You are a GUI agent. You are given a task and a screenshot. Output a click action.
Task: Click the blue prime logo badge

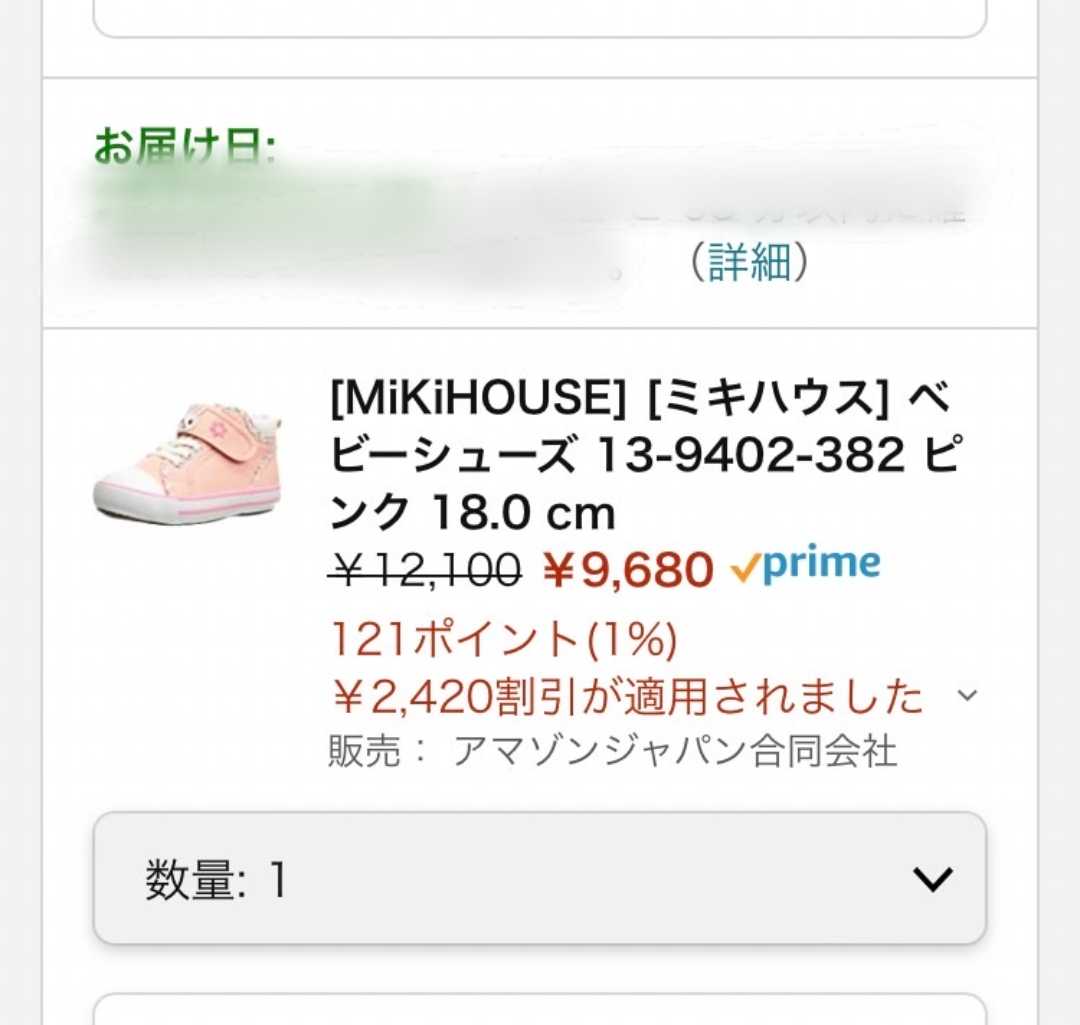(821, 565)
